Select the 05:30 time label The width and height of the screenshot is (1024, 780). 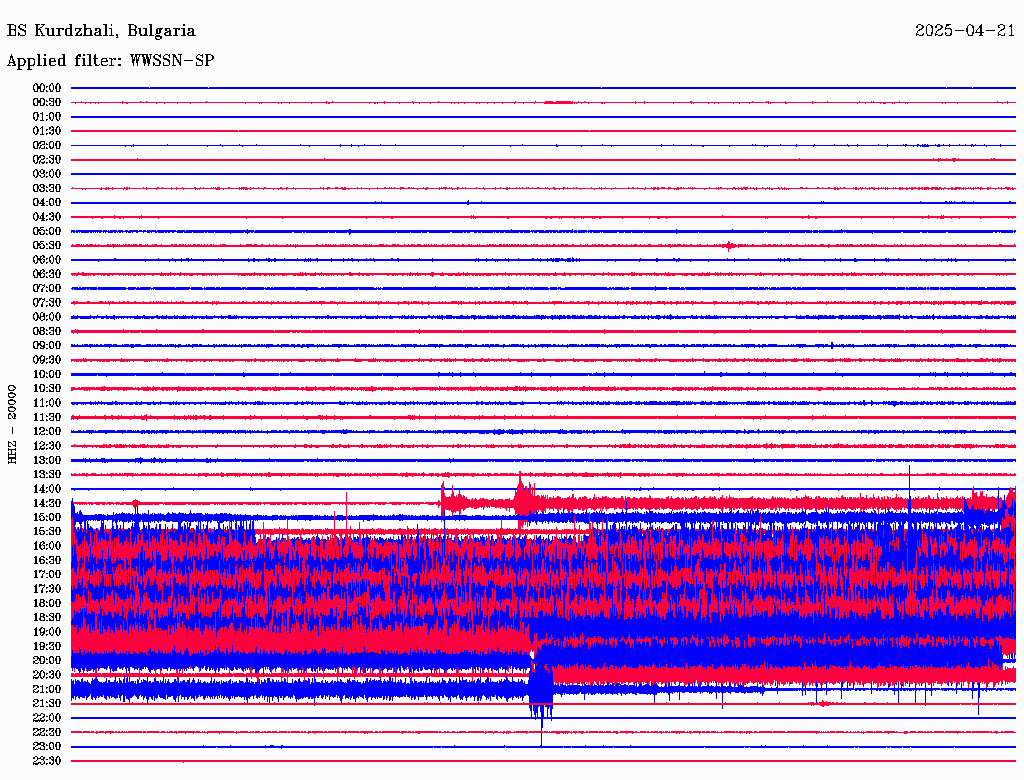pos(47,245)
